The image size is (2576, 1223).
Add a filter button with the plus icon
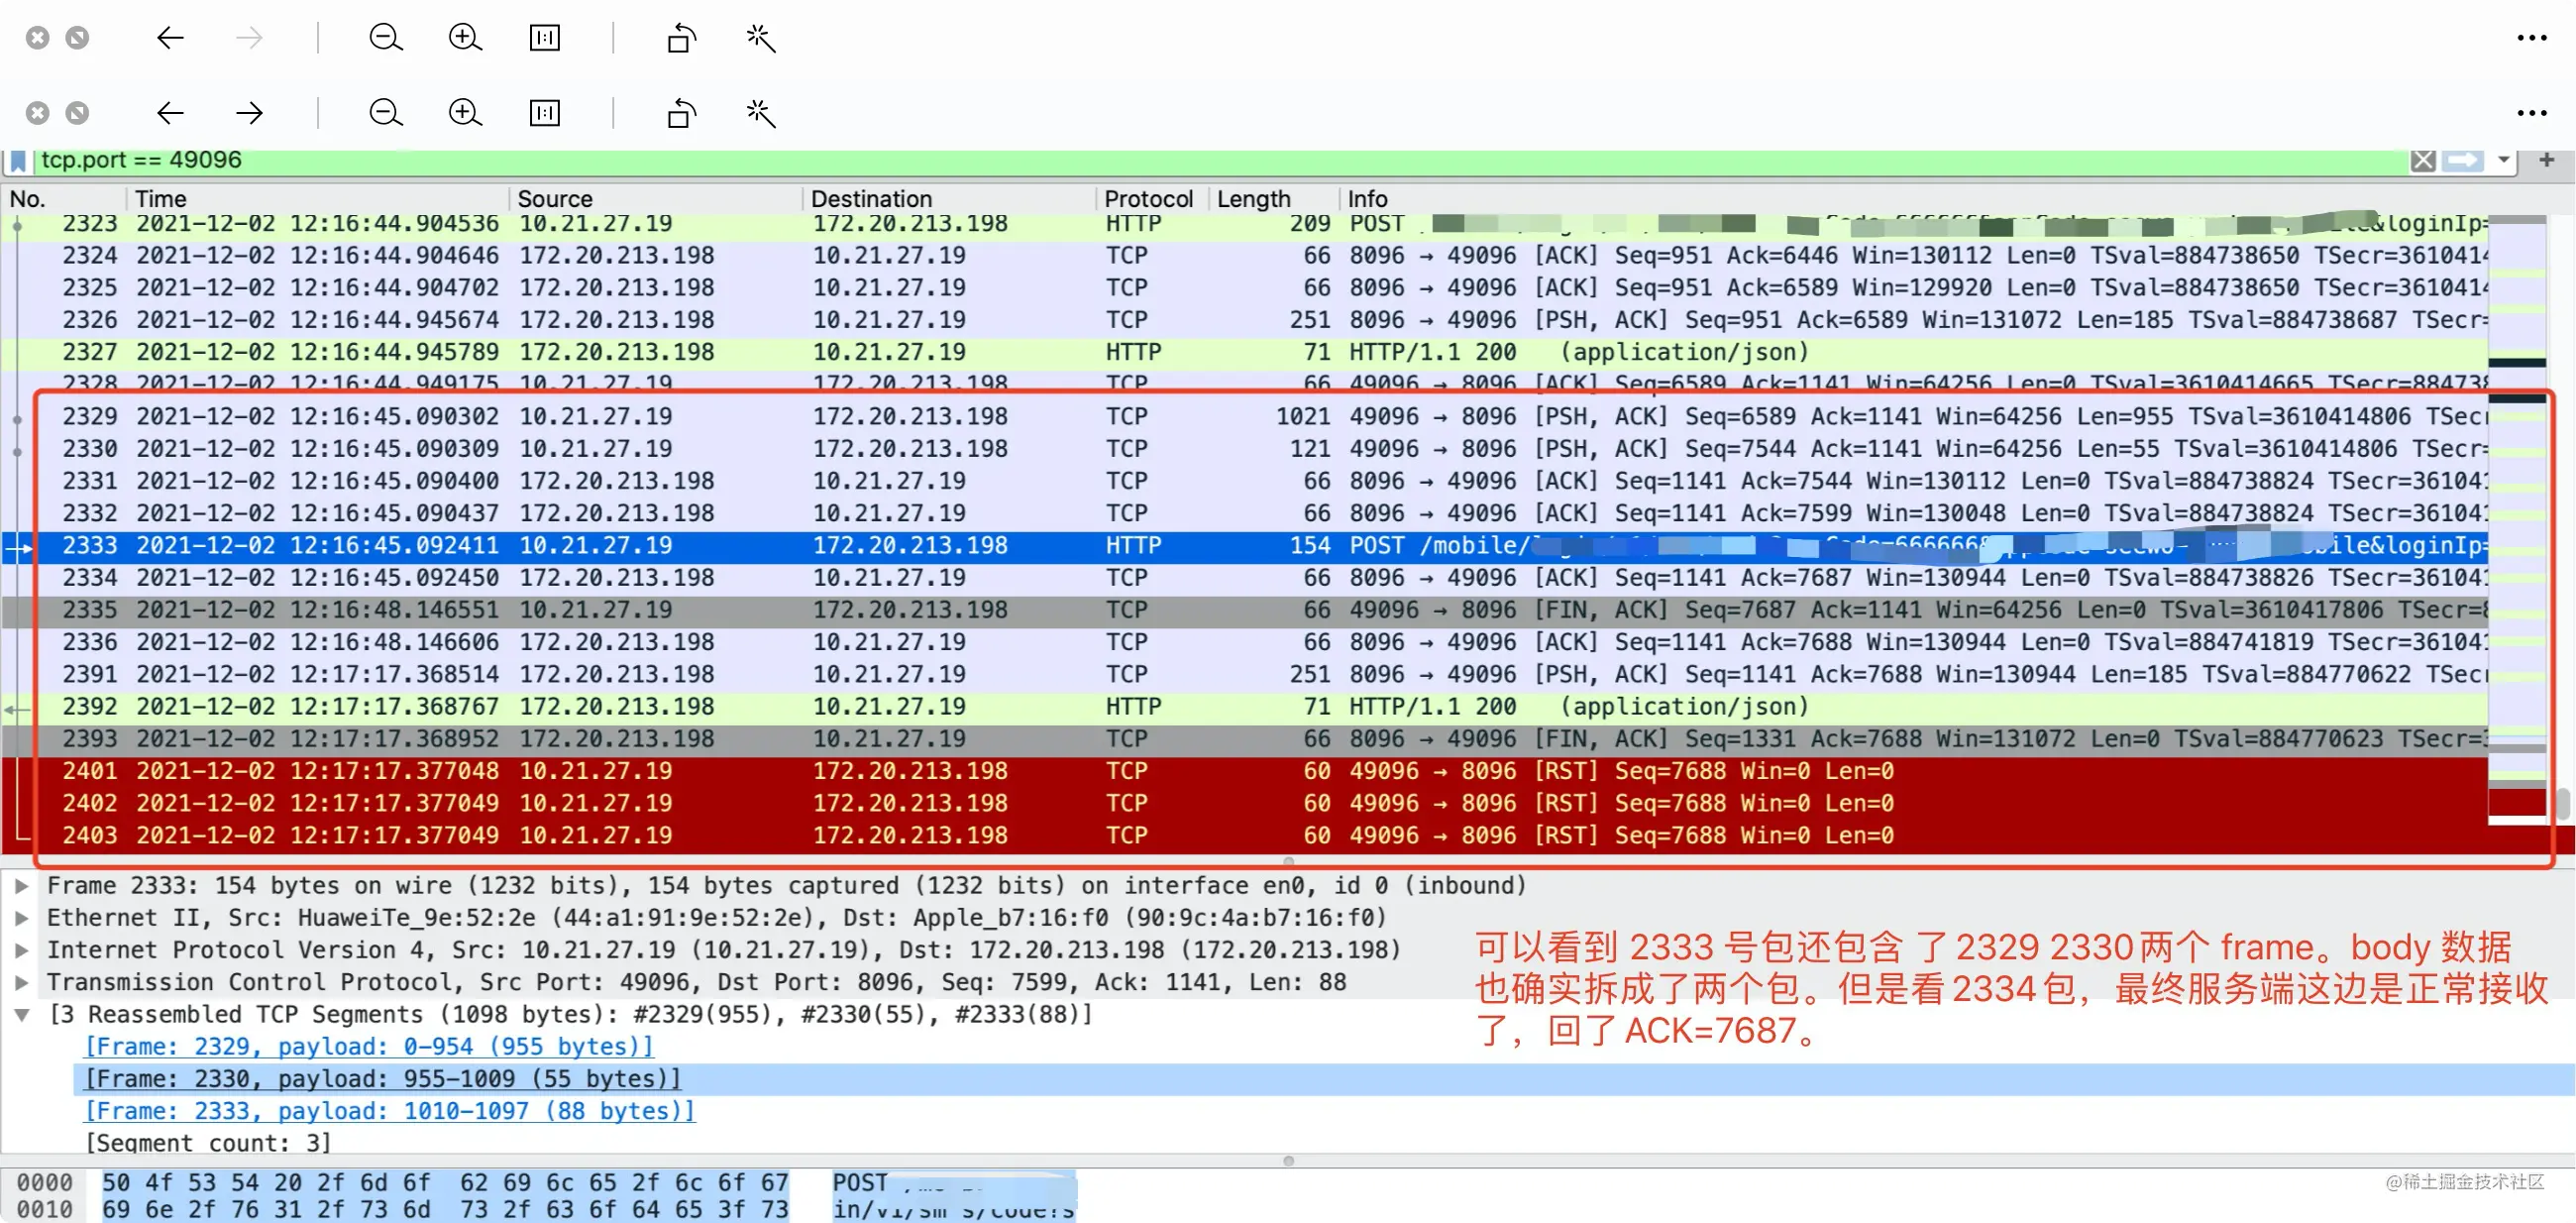2546,160
